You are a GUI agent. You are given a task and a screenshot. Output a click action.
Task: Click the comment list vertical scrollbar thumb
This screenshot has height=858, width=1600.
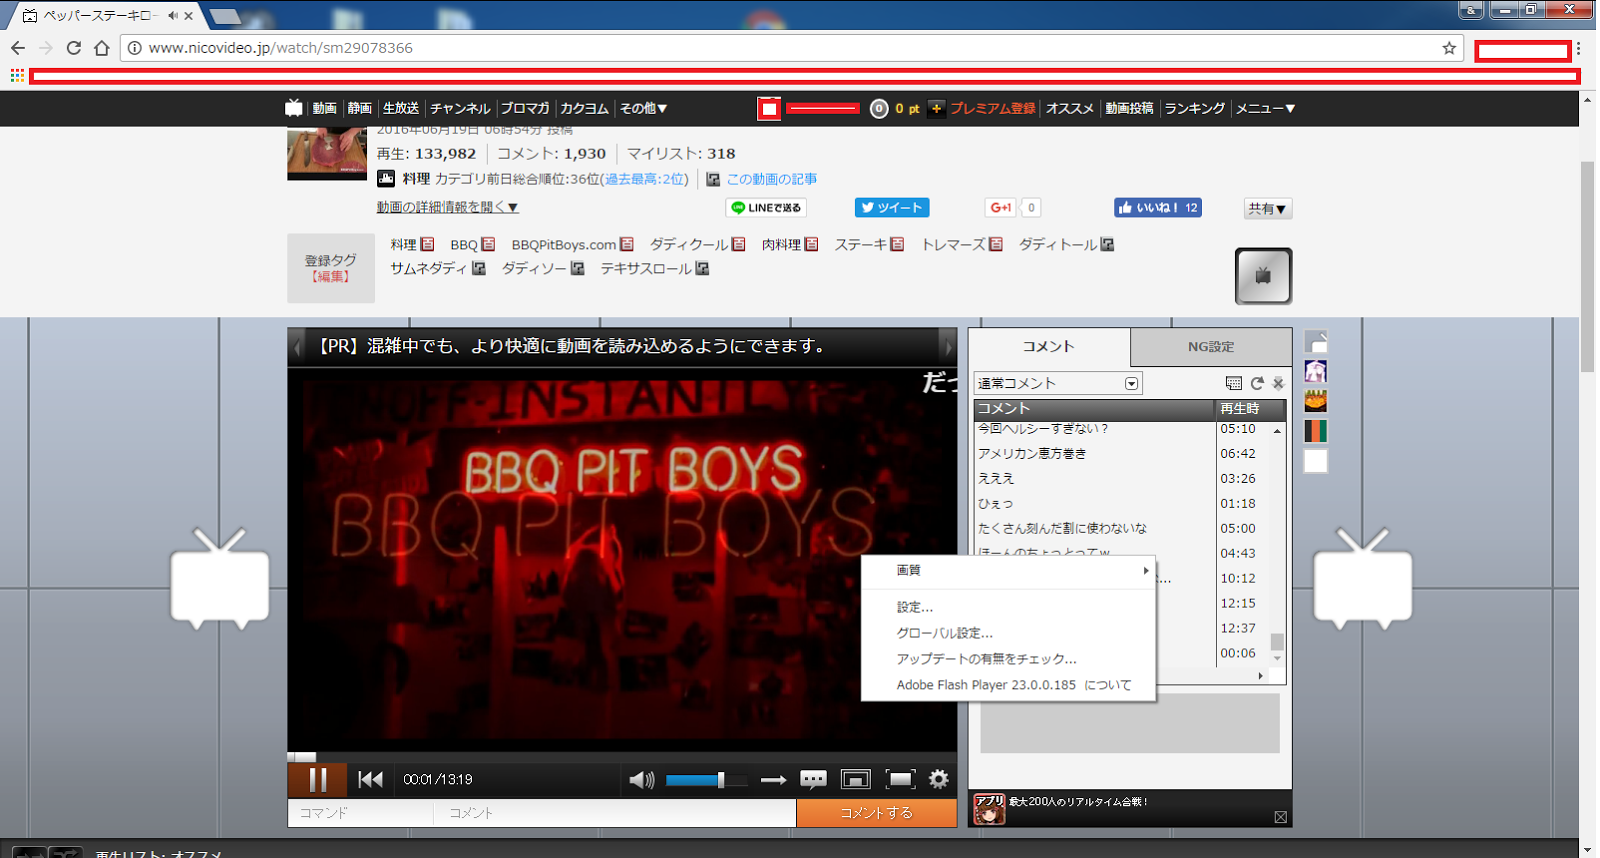pos(1277,641)
